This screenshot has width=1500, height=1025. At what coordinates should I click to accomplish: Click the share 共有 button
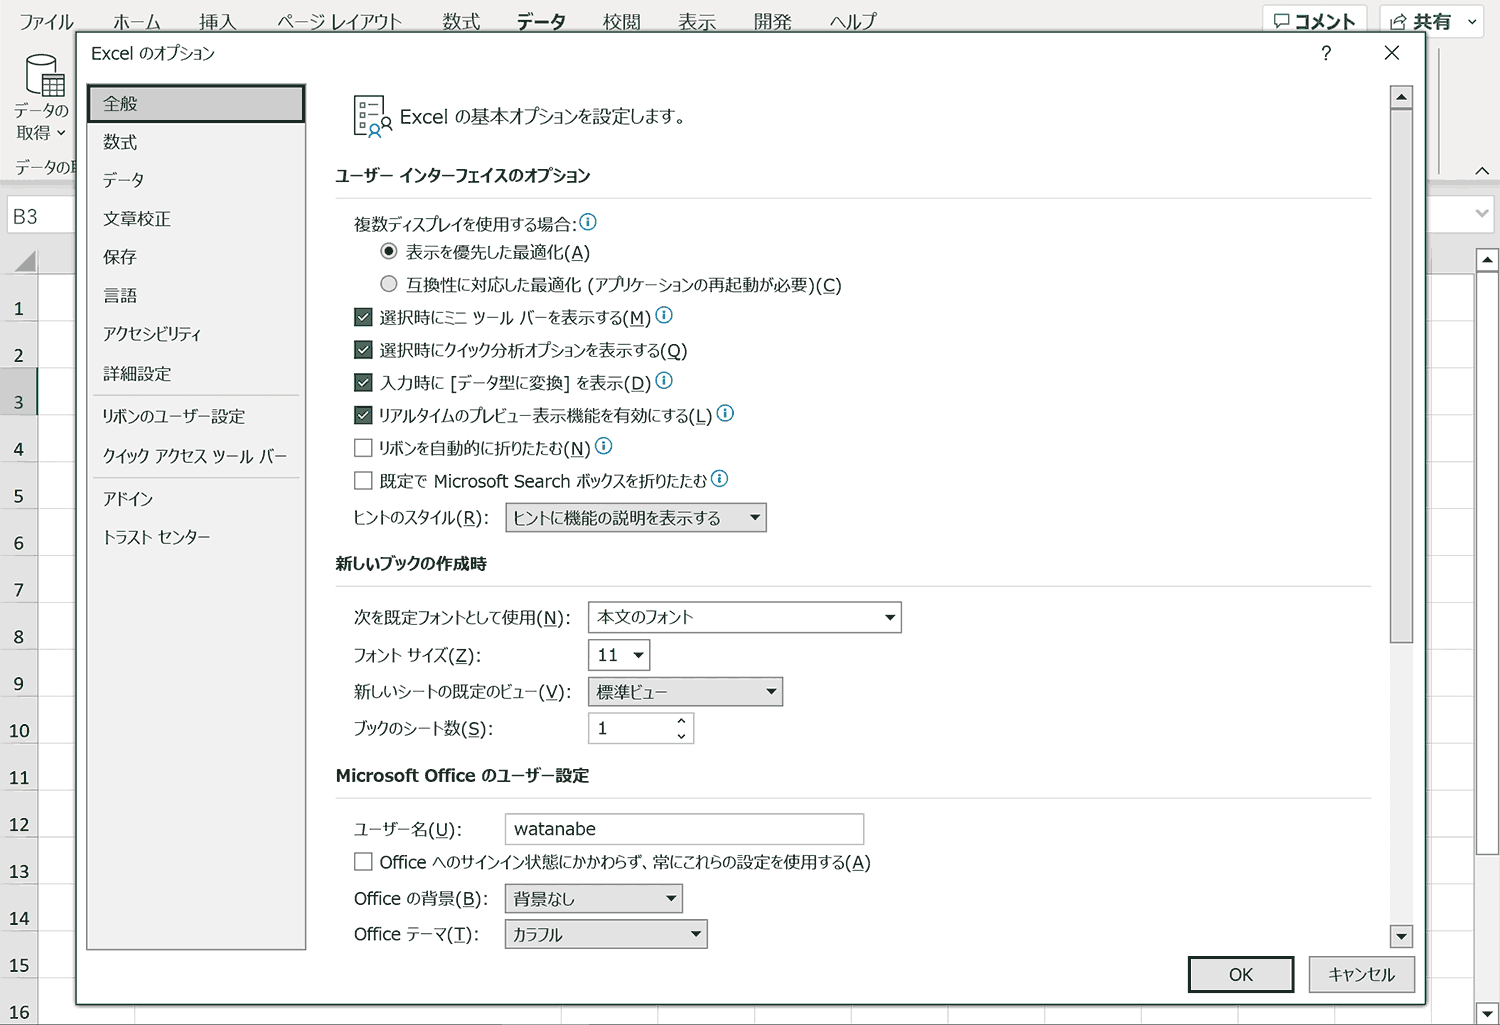tap(1420, 21)
